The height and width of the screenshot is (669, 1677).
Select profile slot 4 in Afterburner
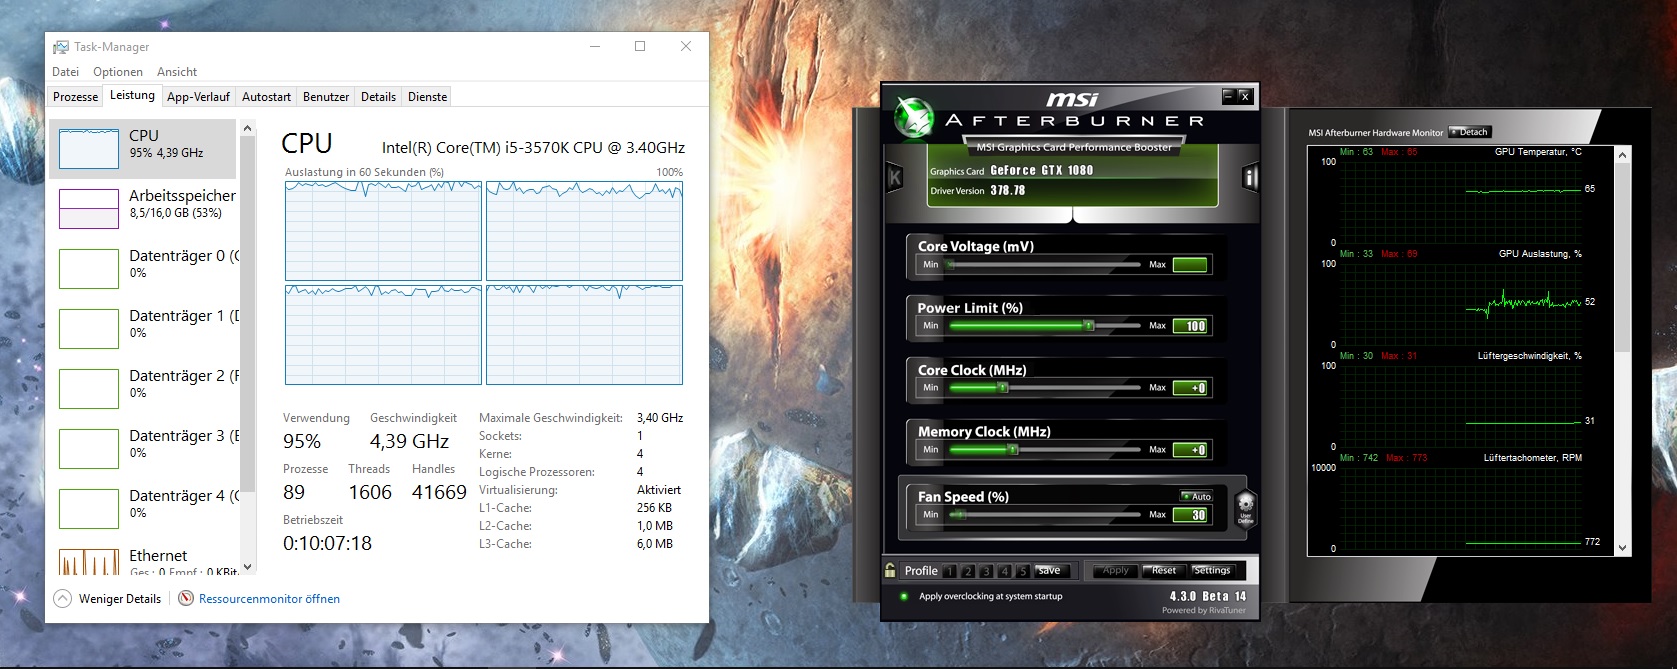(1004, 571)
